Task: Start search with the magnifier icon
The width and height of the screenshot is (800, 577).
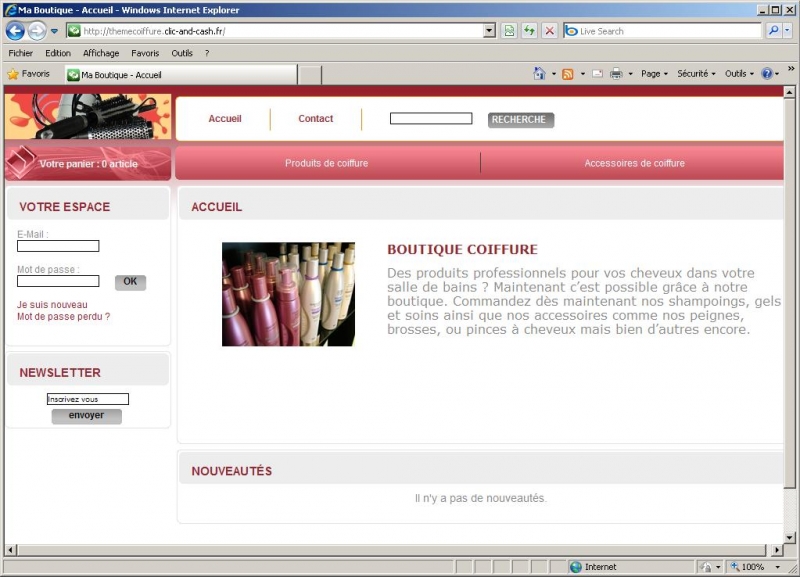Action: pyautogui.click(x=773, y=31)
